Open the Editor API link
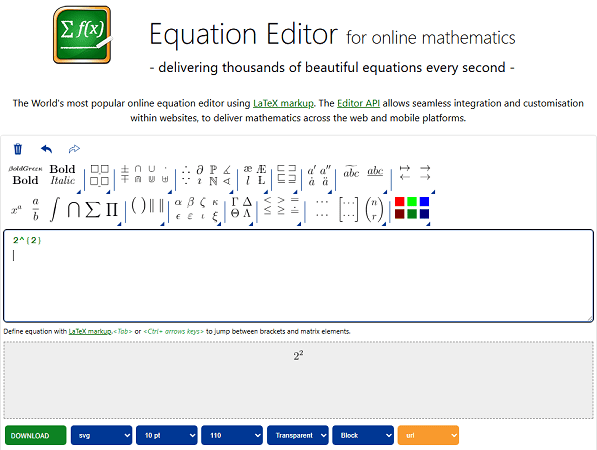Image resolution: width=597 pixels, height=450 pixels. tap(359, 103)
